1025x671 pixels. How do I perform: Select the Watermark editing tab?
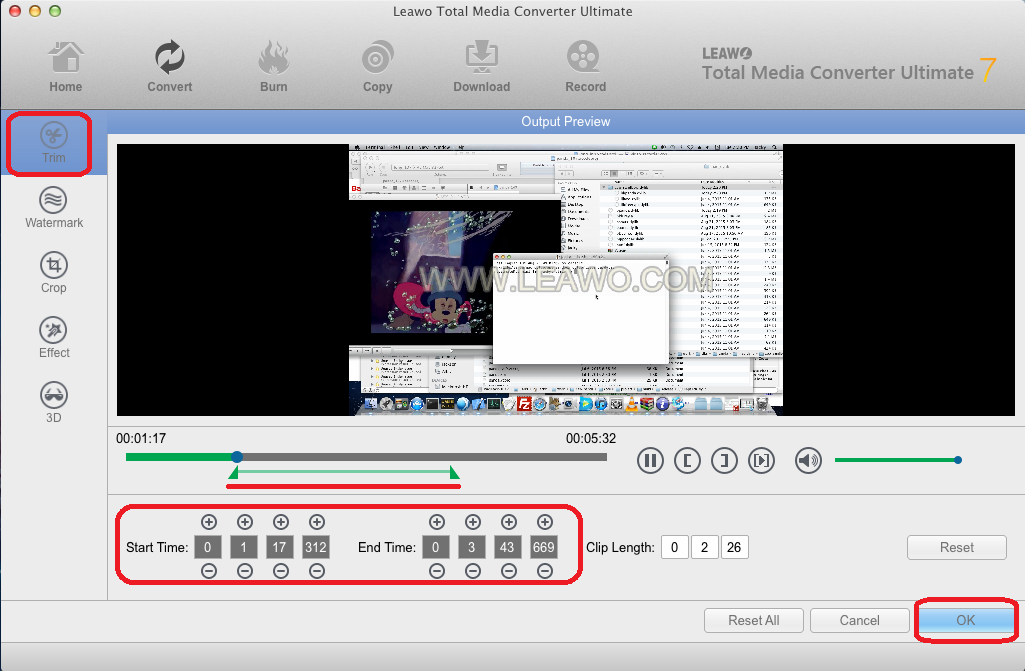click(54, 207)
